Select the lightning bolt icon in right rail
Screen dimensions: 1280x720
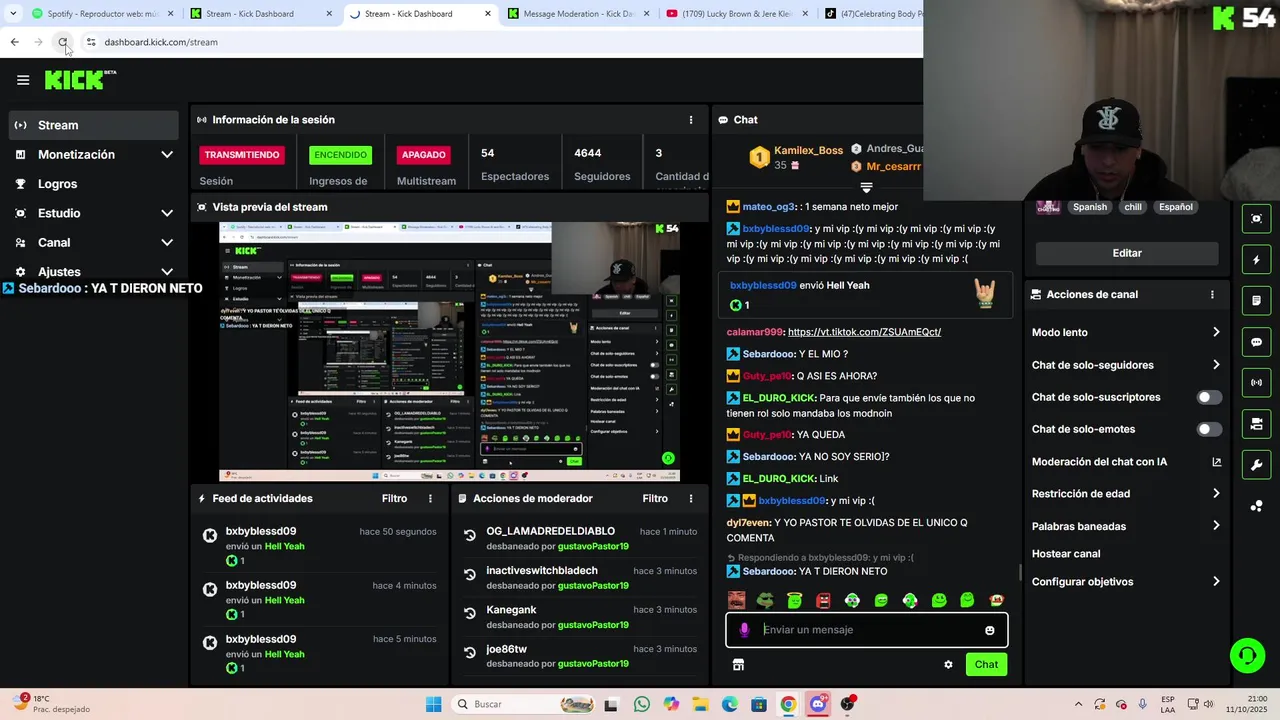[1256, 260]
